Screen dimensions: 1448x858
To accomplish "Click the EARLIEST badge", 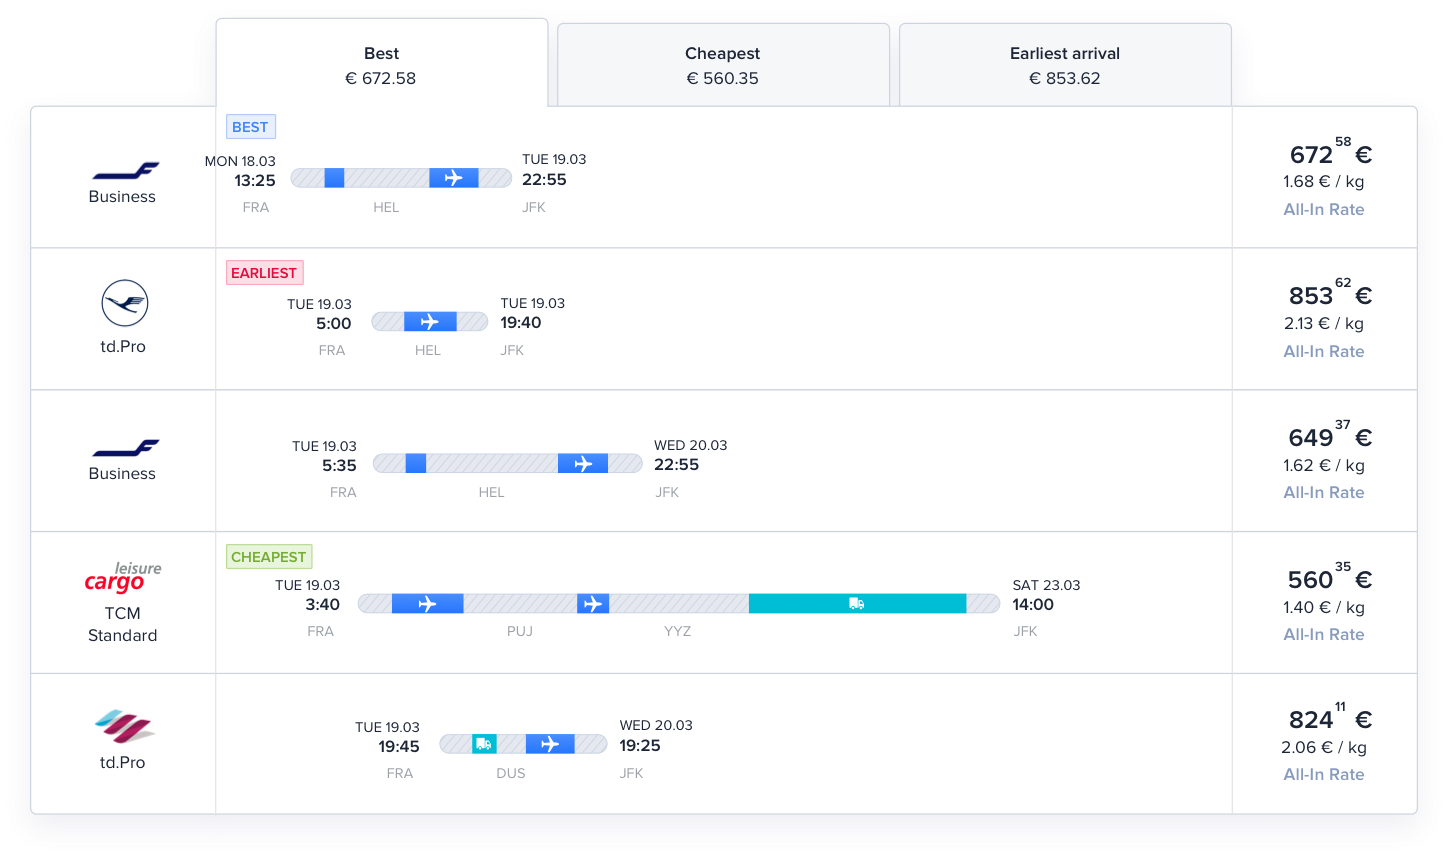I will (x=264, y=272).
